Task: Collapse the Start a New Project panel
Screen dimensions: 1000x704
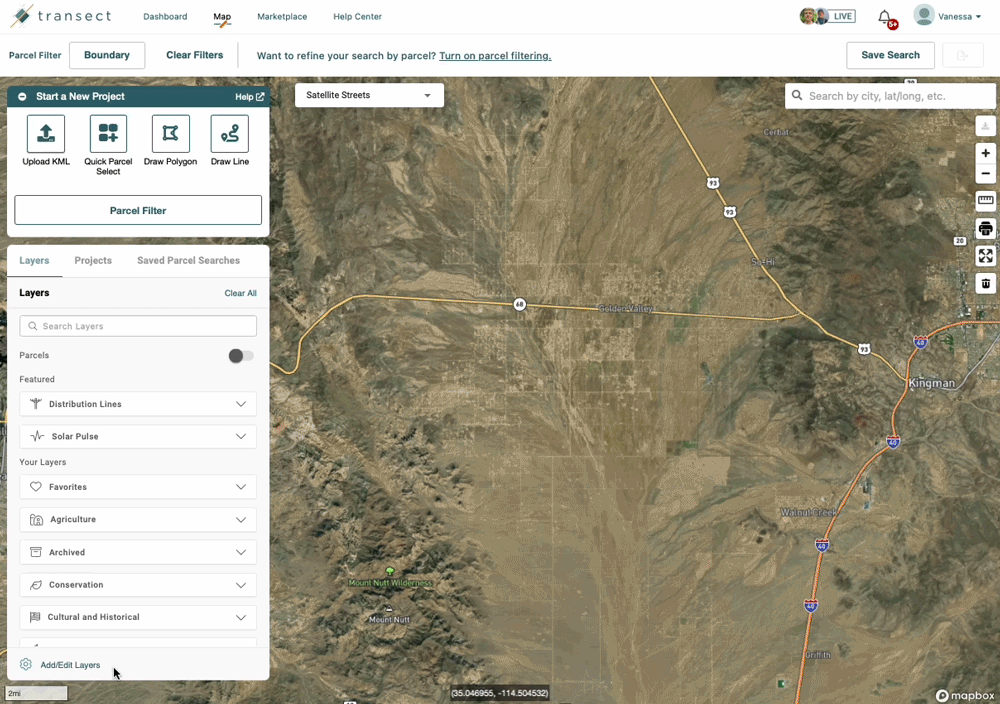Action: pos(22,96)
